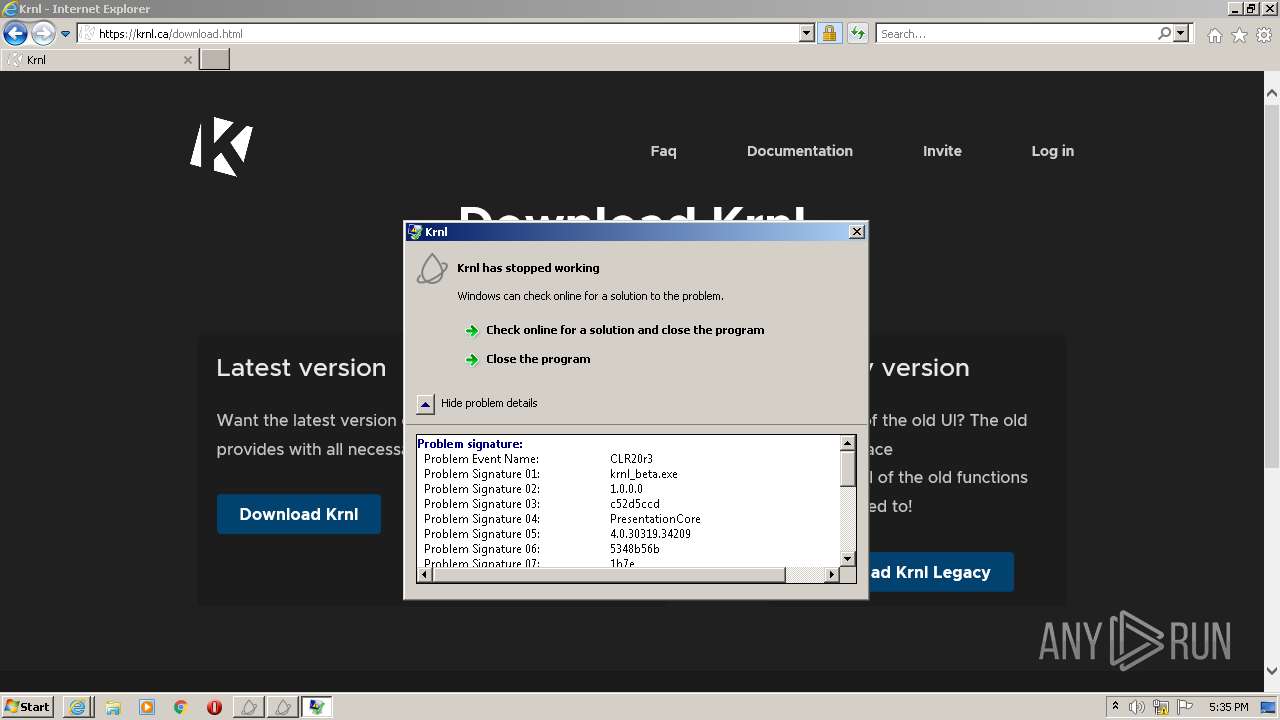
Task: Select 'PresentationCore' signature value
Action: coord(655,519)
